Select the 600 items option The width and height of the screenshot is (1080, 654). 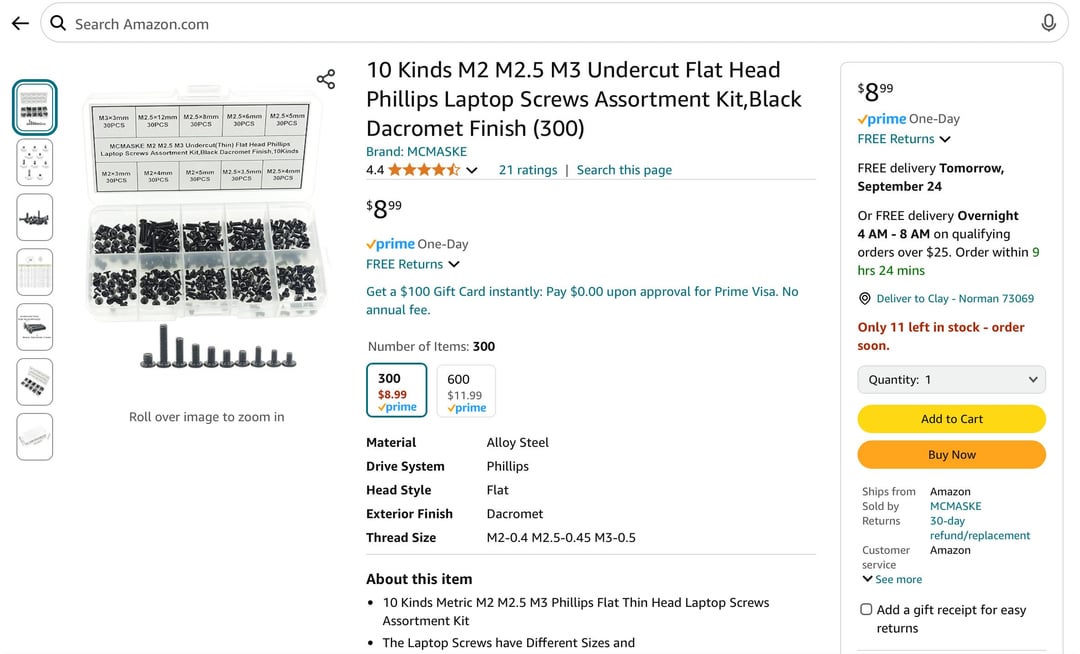(x=466, y=390)
